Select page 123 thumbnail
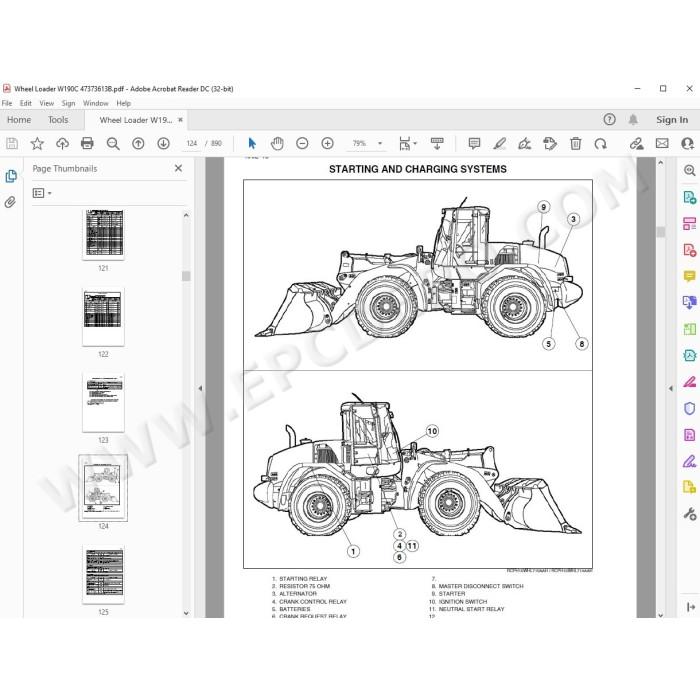 (x=103, y=403)
